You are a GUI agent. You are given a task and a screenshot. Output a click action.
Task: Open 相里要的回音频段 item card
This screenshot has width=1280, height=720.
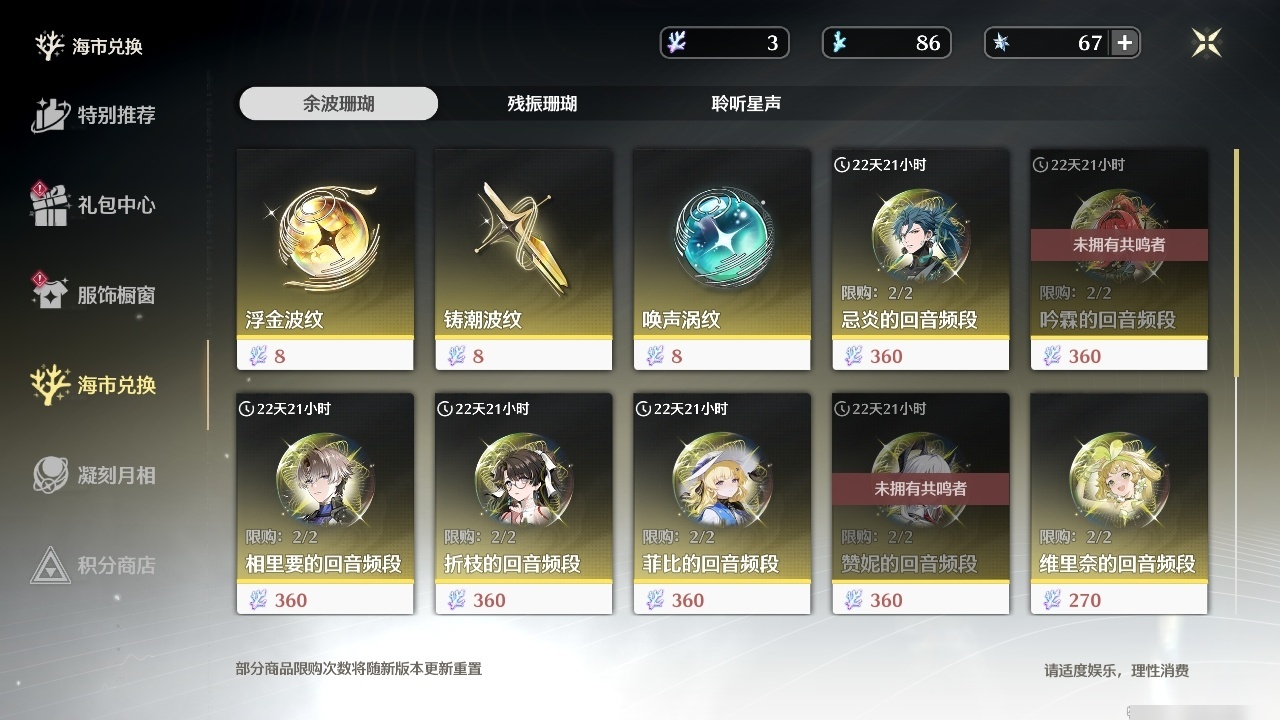pos(325,503)
